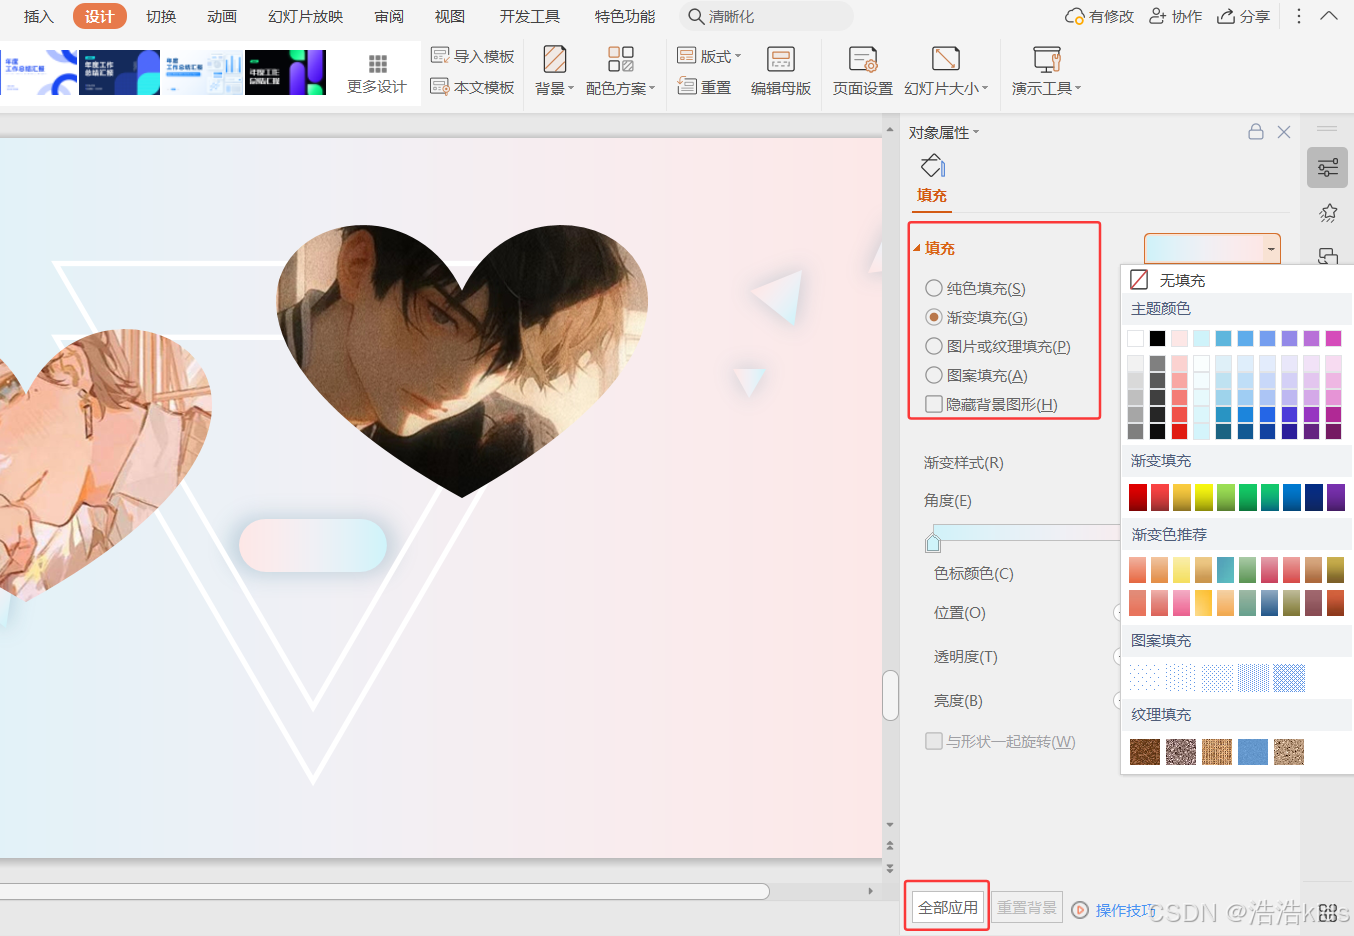
Task: Select the blue texture fill swatch
Action: coord(1252,752)
